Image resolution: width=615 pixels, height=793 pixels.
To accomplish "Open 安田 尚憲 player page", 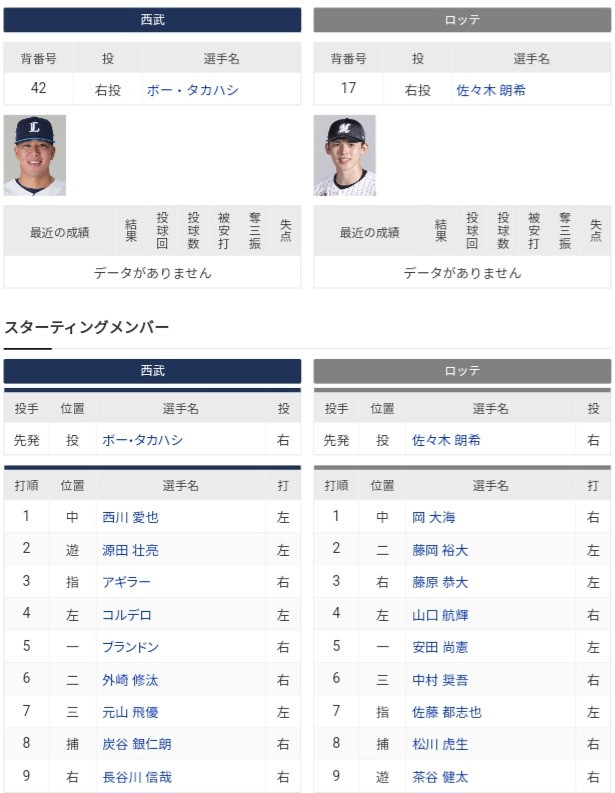I will [x=440, y=647].
